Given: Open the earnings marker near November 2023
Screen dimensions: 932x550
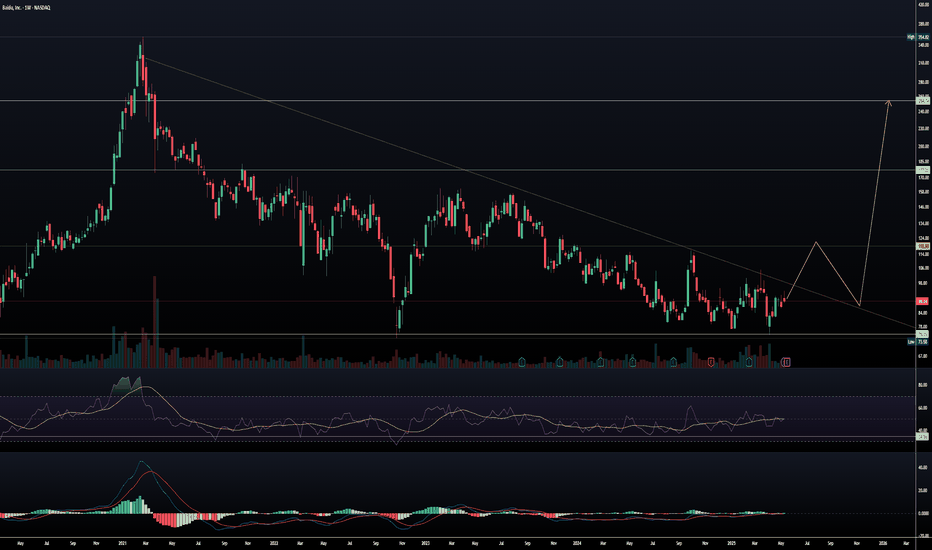Looking at the screenshot, I should point(560,362).
